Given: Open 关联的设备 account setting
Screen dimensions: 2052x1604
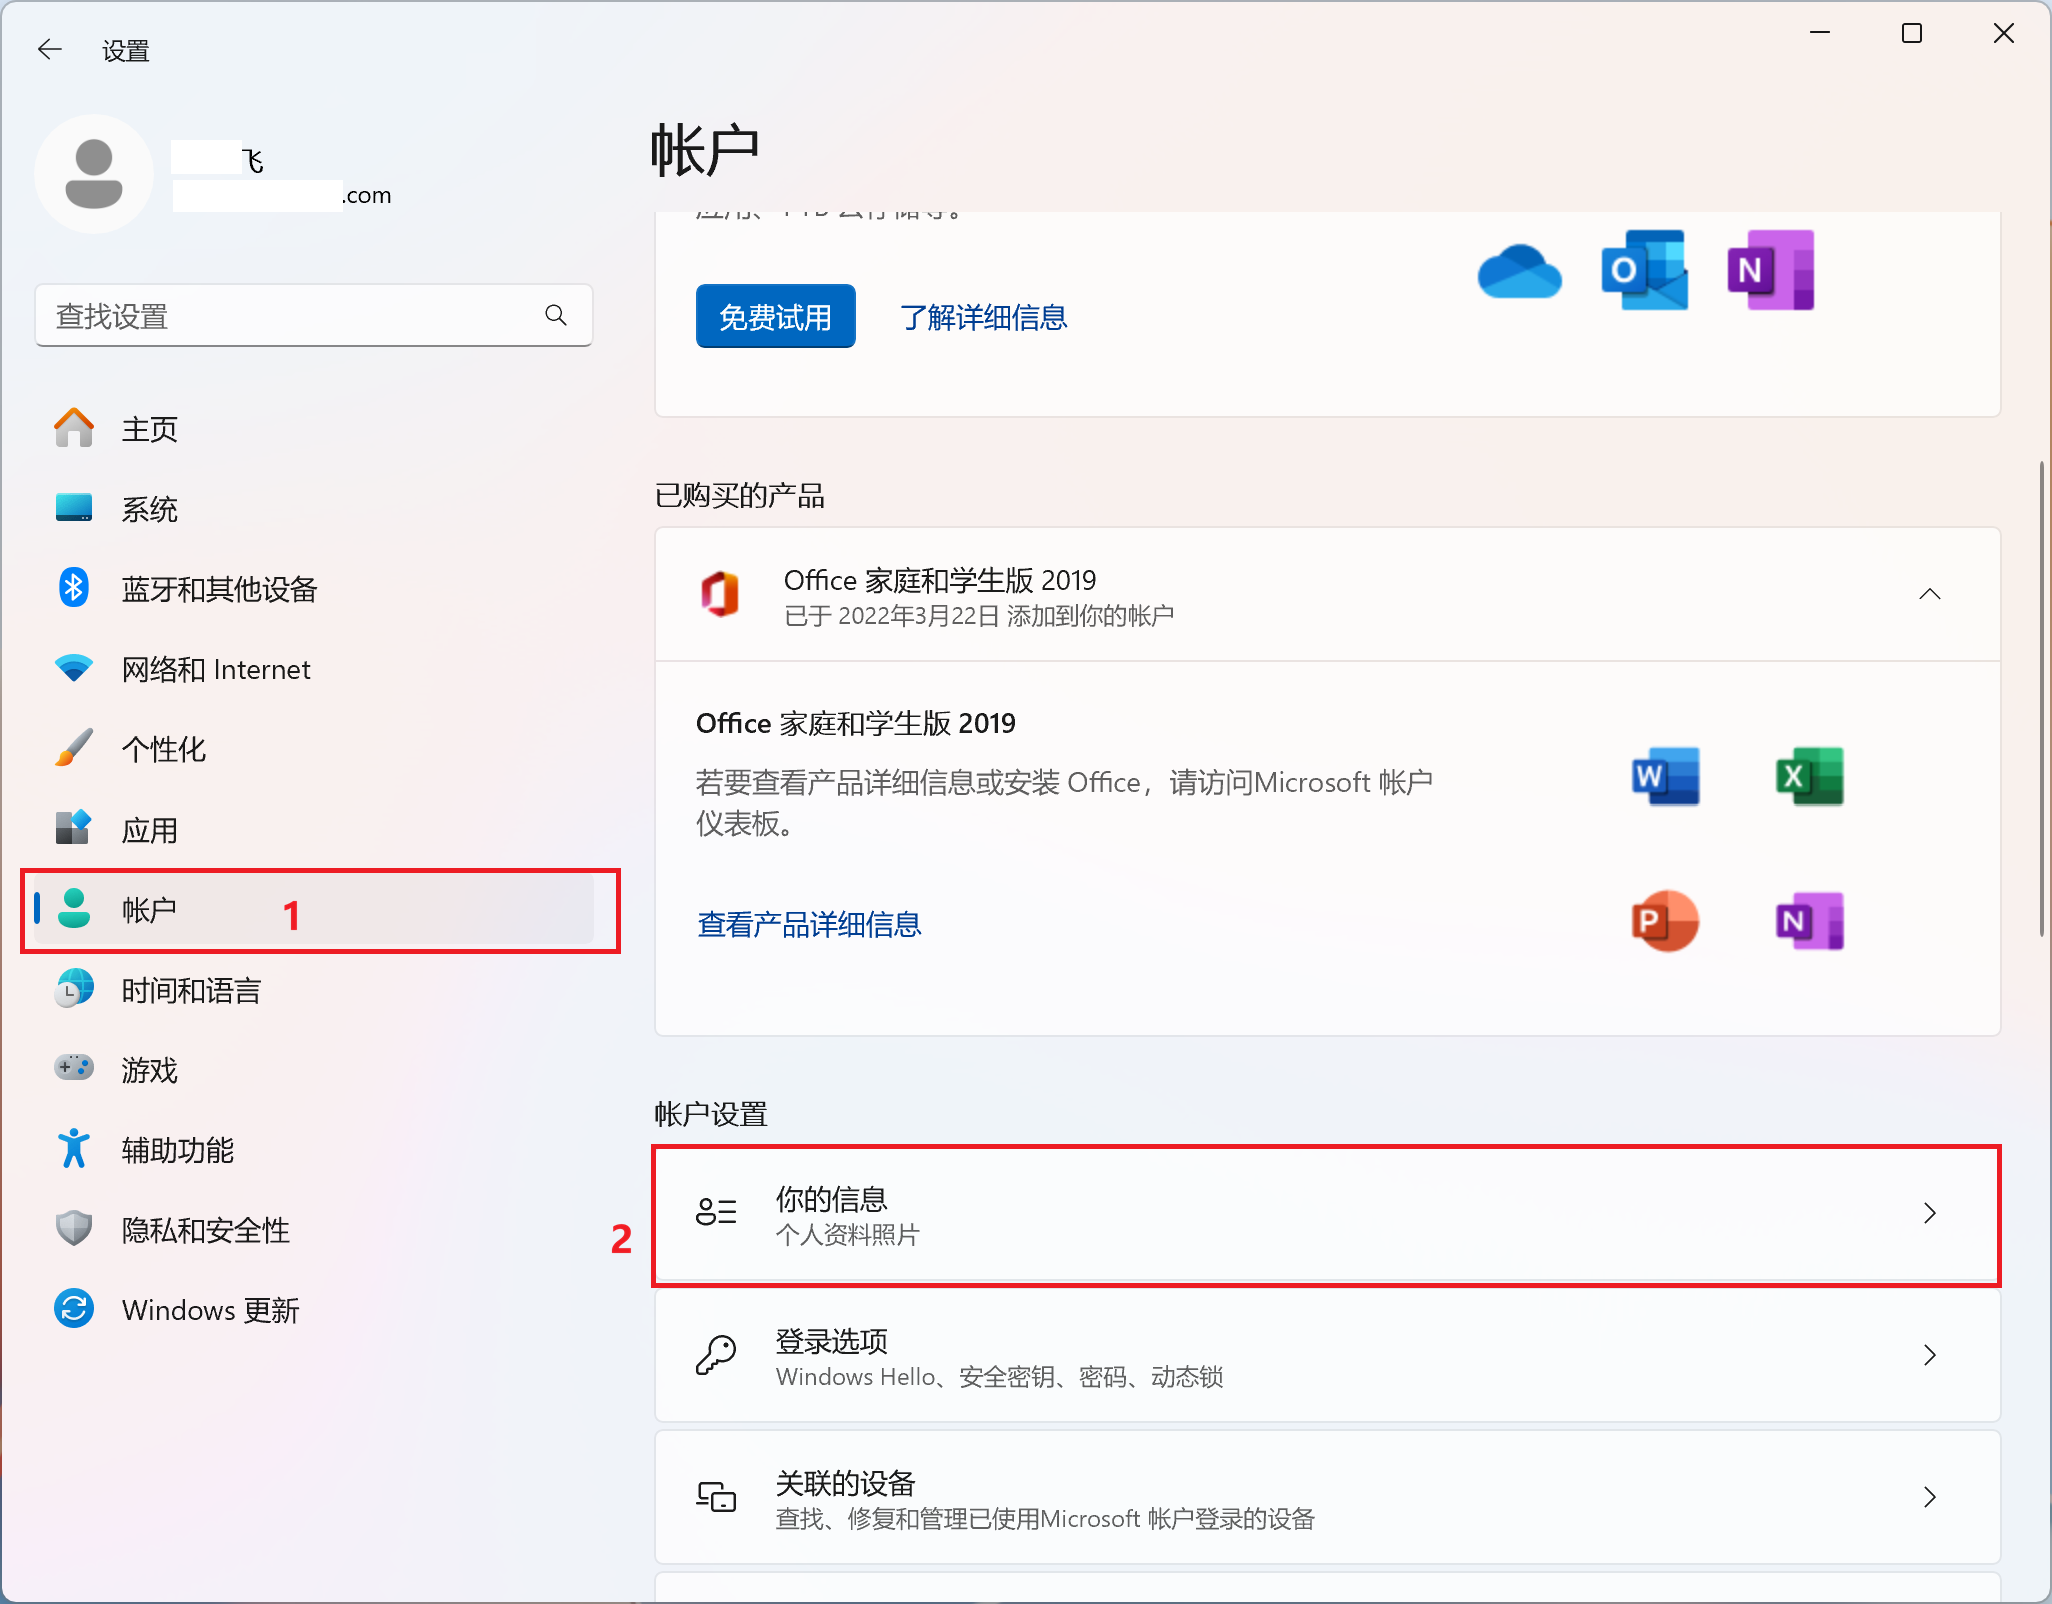Looking at the screenshot, I should click(x=1327, y=1498).
